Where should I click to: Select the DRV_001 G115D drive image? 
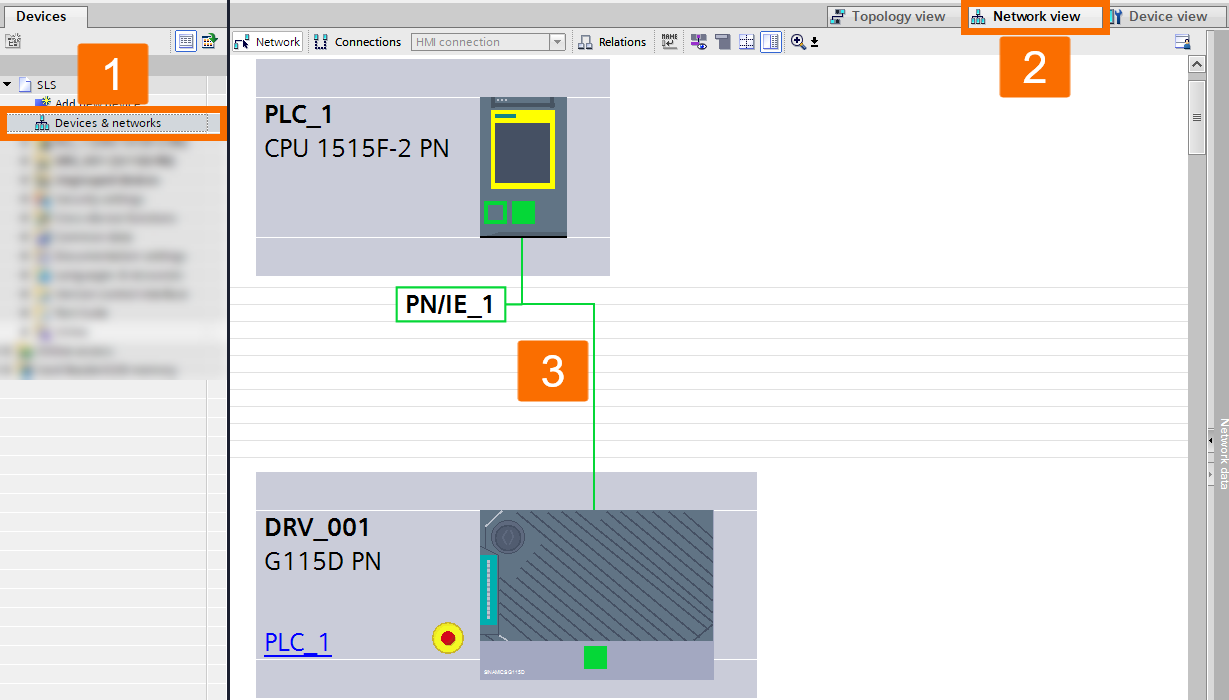click(596, 594)
